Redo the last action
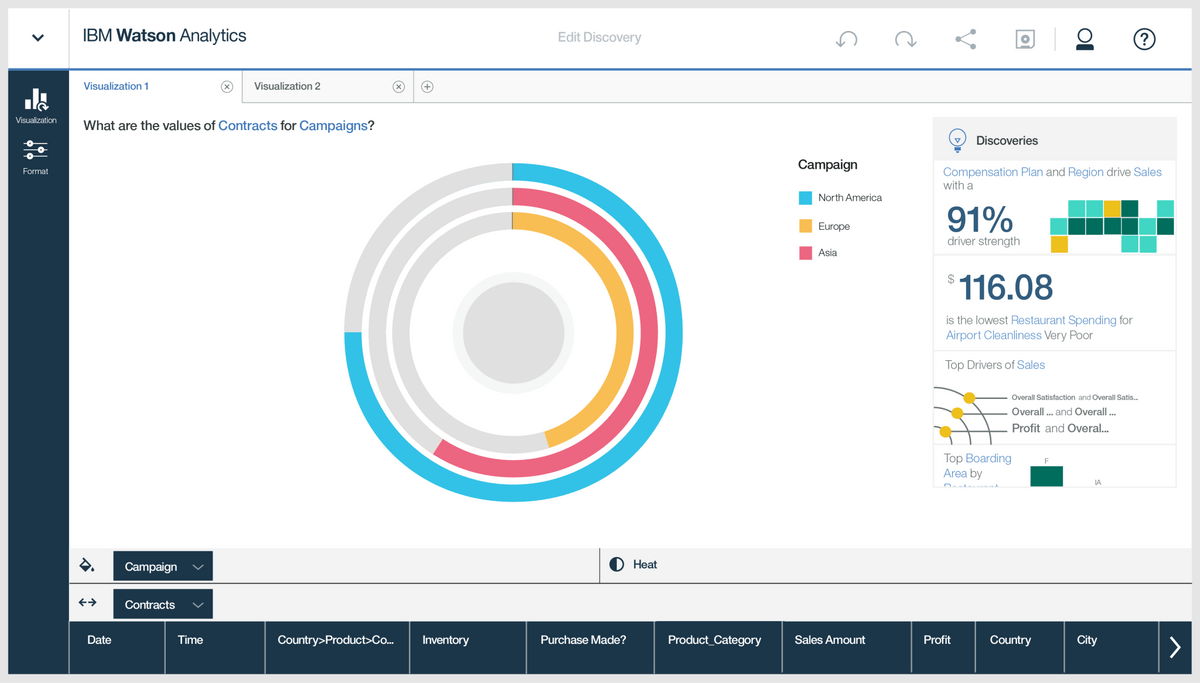This screenshot has height=683, width=1200. (x=905, y=39)
